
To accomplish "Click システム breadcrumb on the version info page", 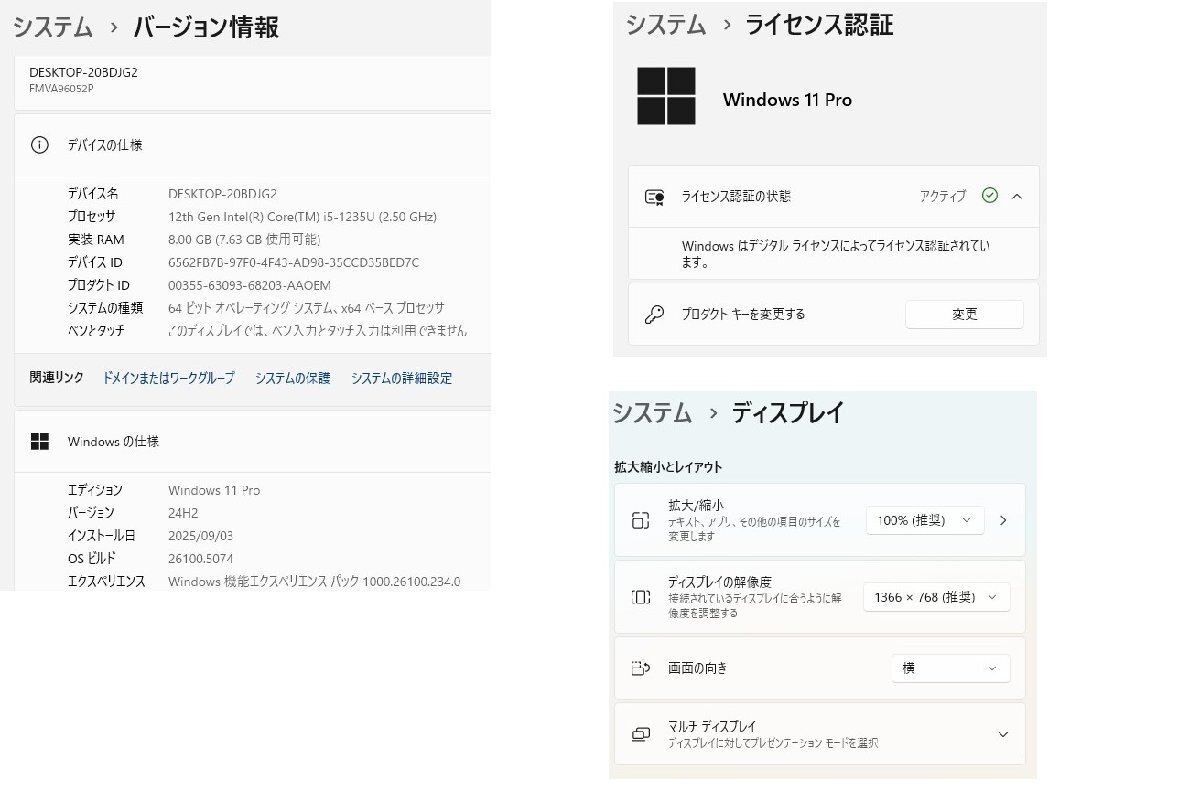I will [52, 28].
